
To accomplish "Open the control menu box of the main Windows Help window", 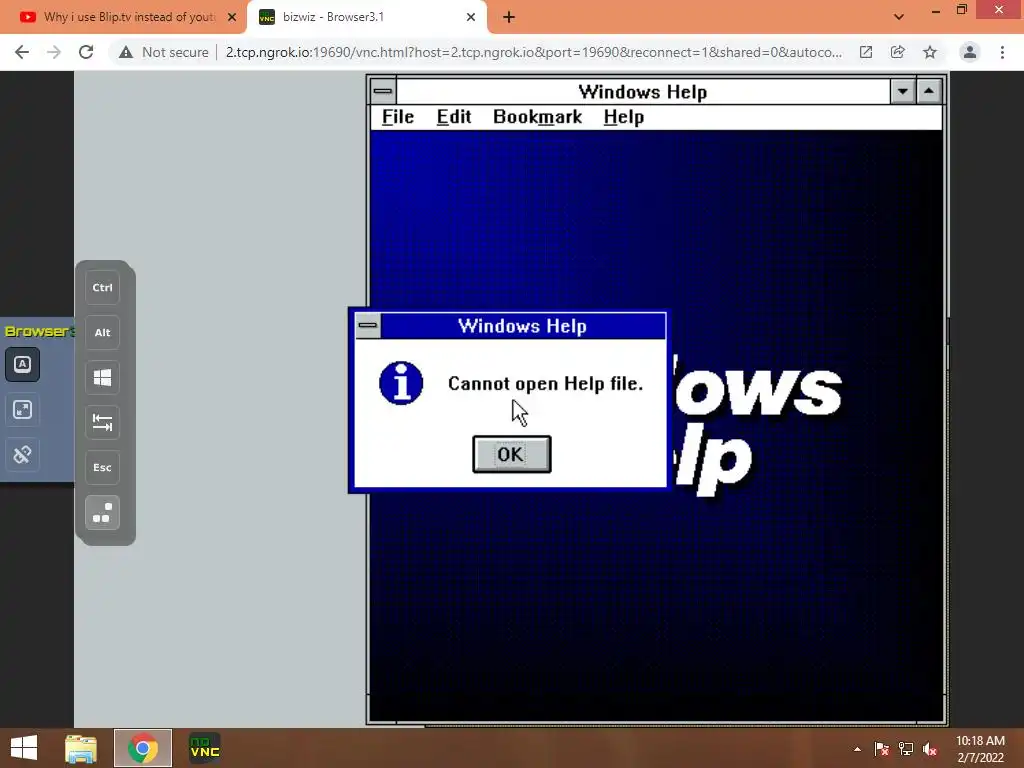I will (x=383, y=91).
